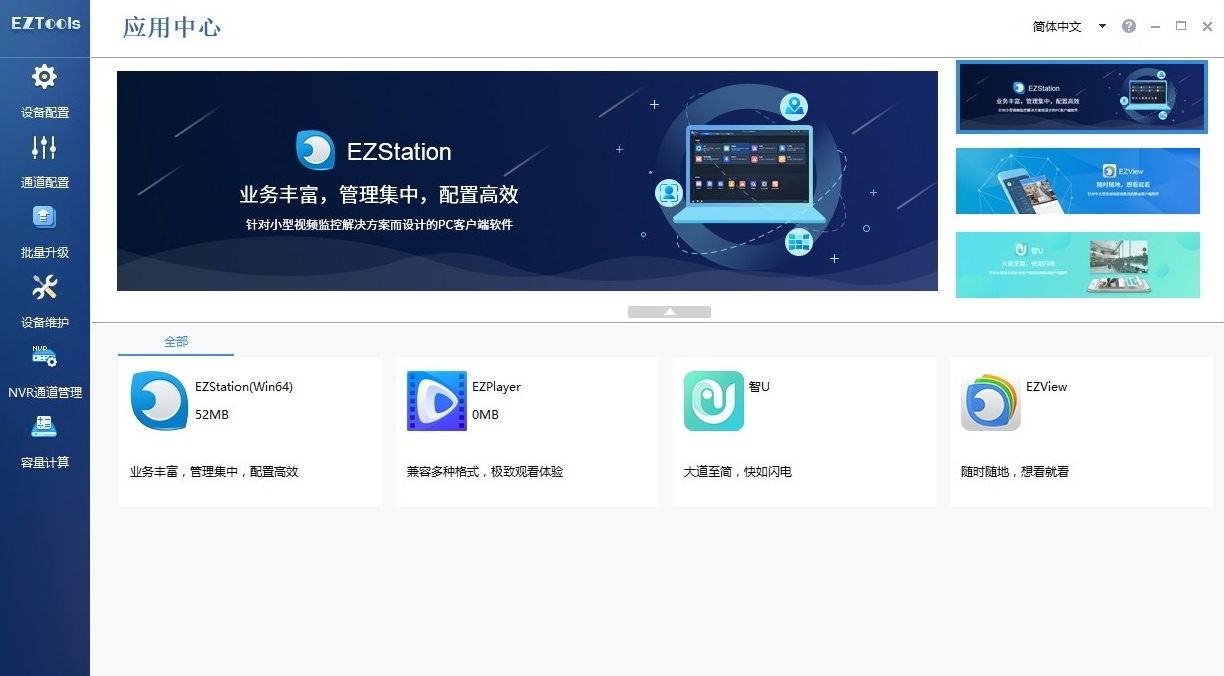This screenshot has width=1224, height=676.
Task: Click the EZStation(Win64) app icon
Action: click(159, 401)
